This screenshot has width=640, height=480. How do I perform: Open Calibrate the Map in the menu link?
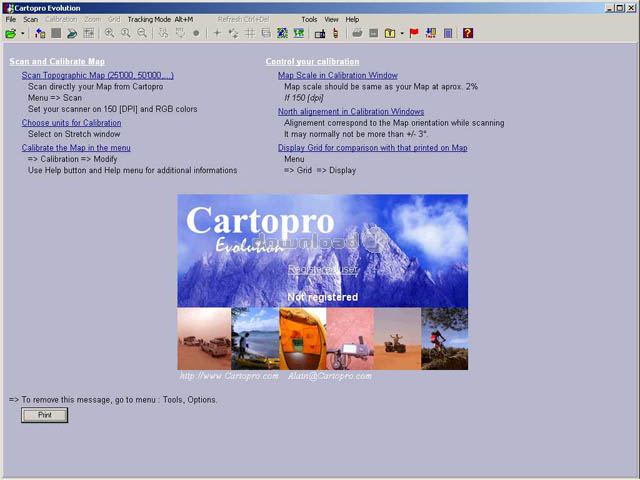click(76, 148)
